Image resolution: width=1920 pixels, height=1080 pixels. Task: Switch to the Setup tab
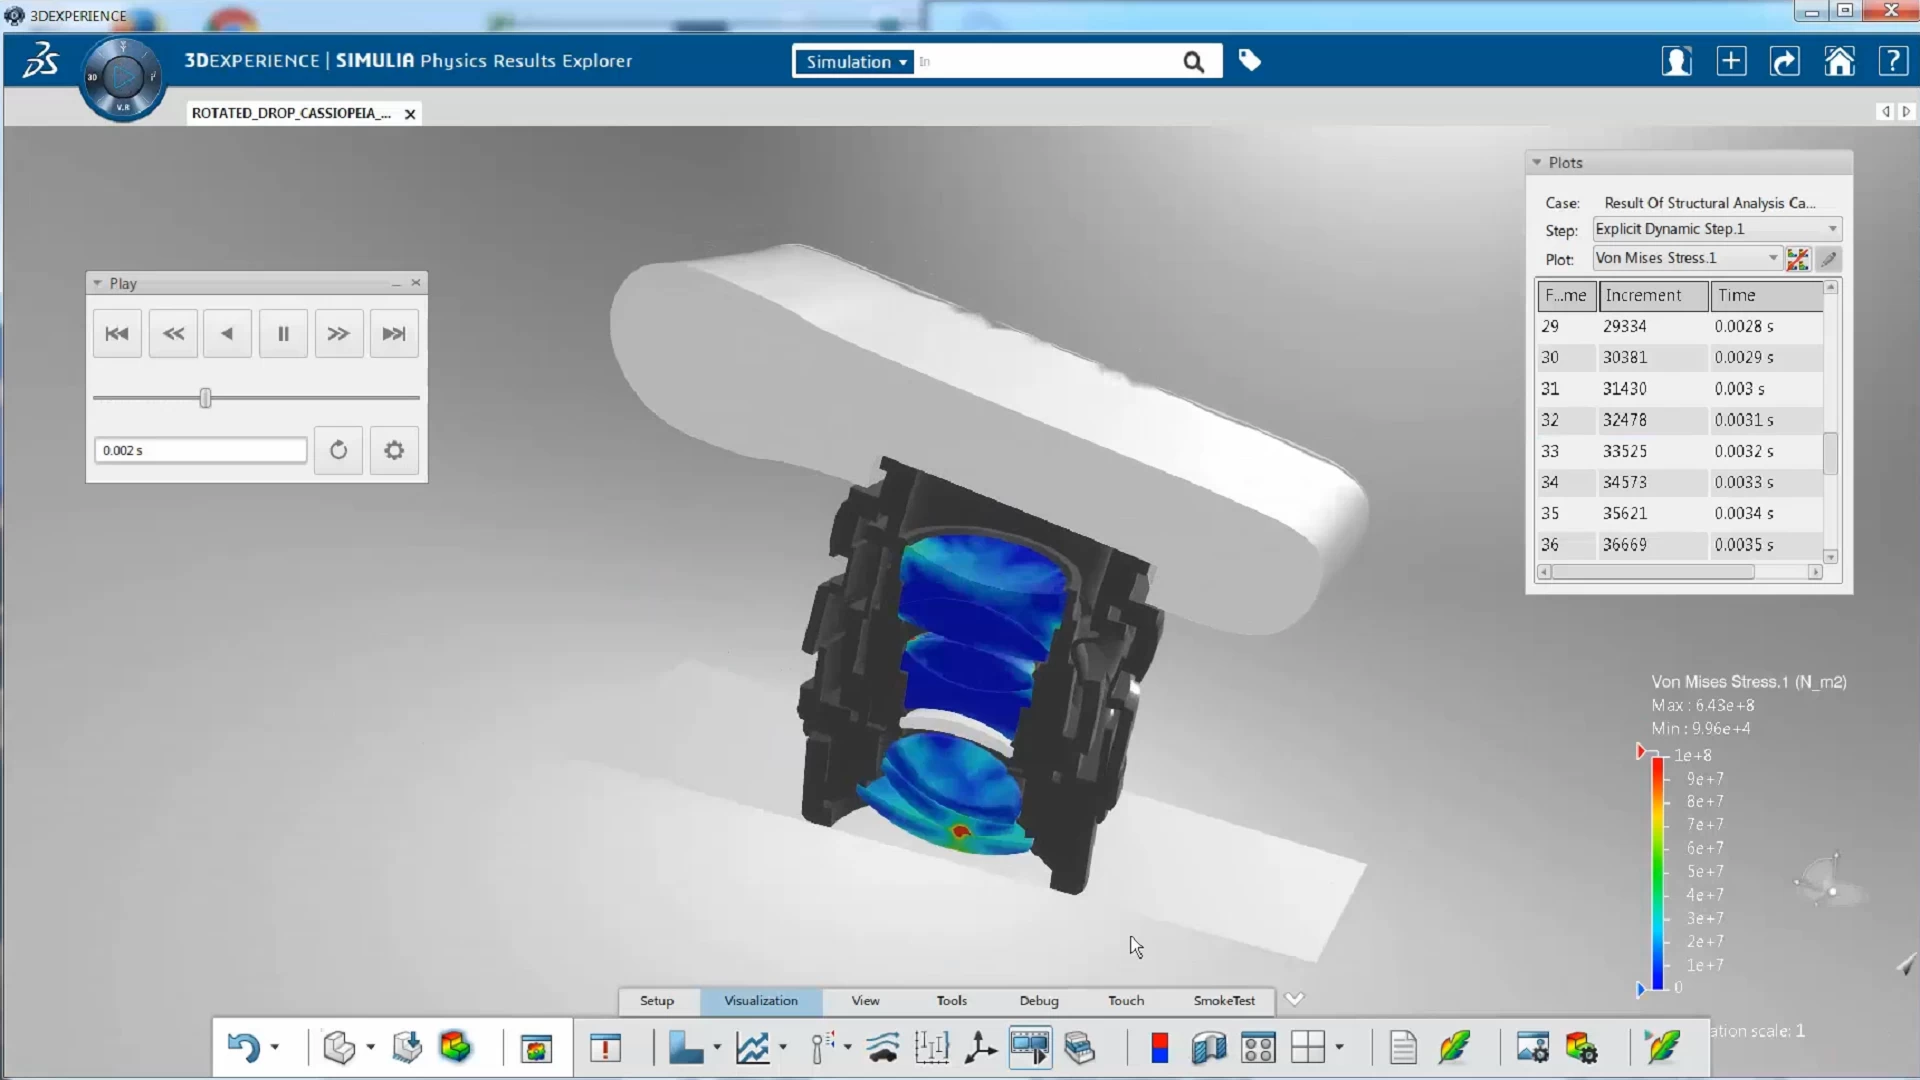point(656,1001)
